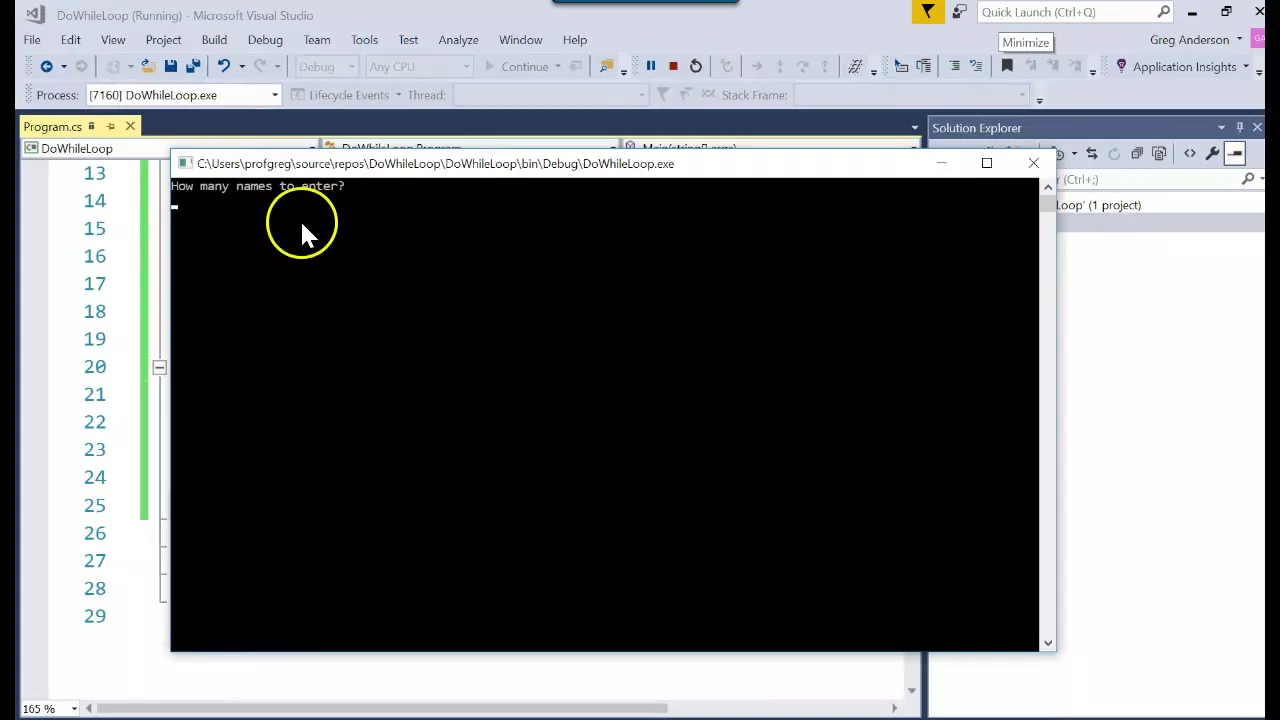This screenshot has width=1280, height=720.
Task: Click the Send Feedback icon
Action: tap(960, 12)
